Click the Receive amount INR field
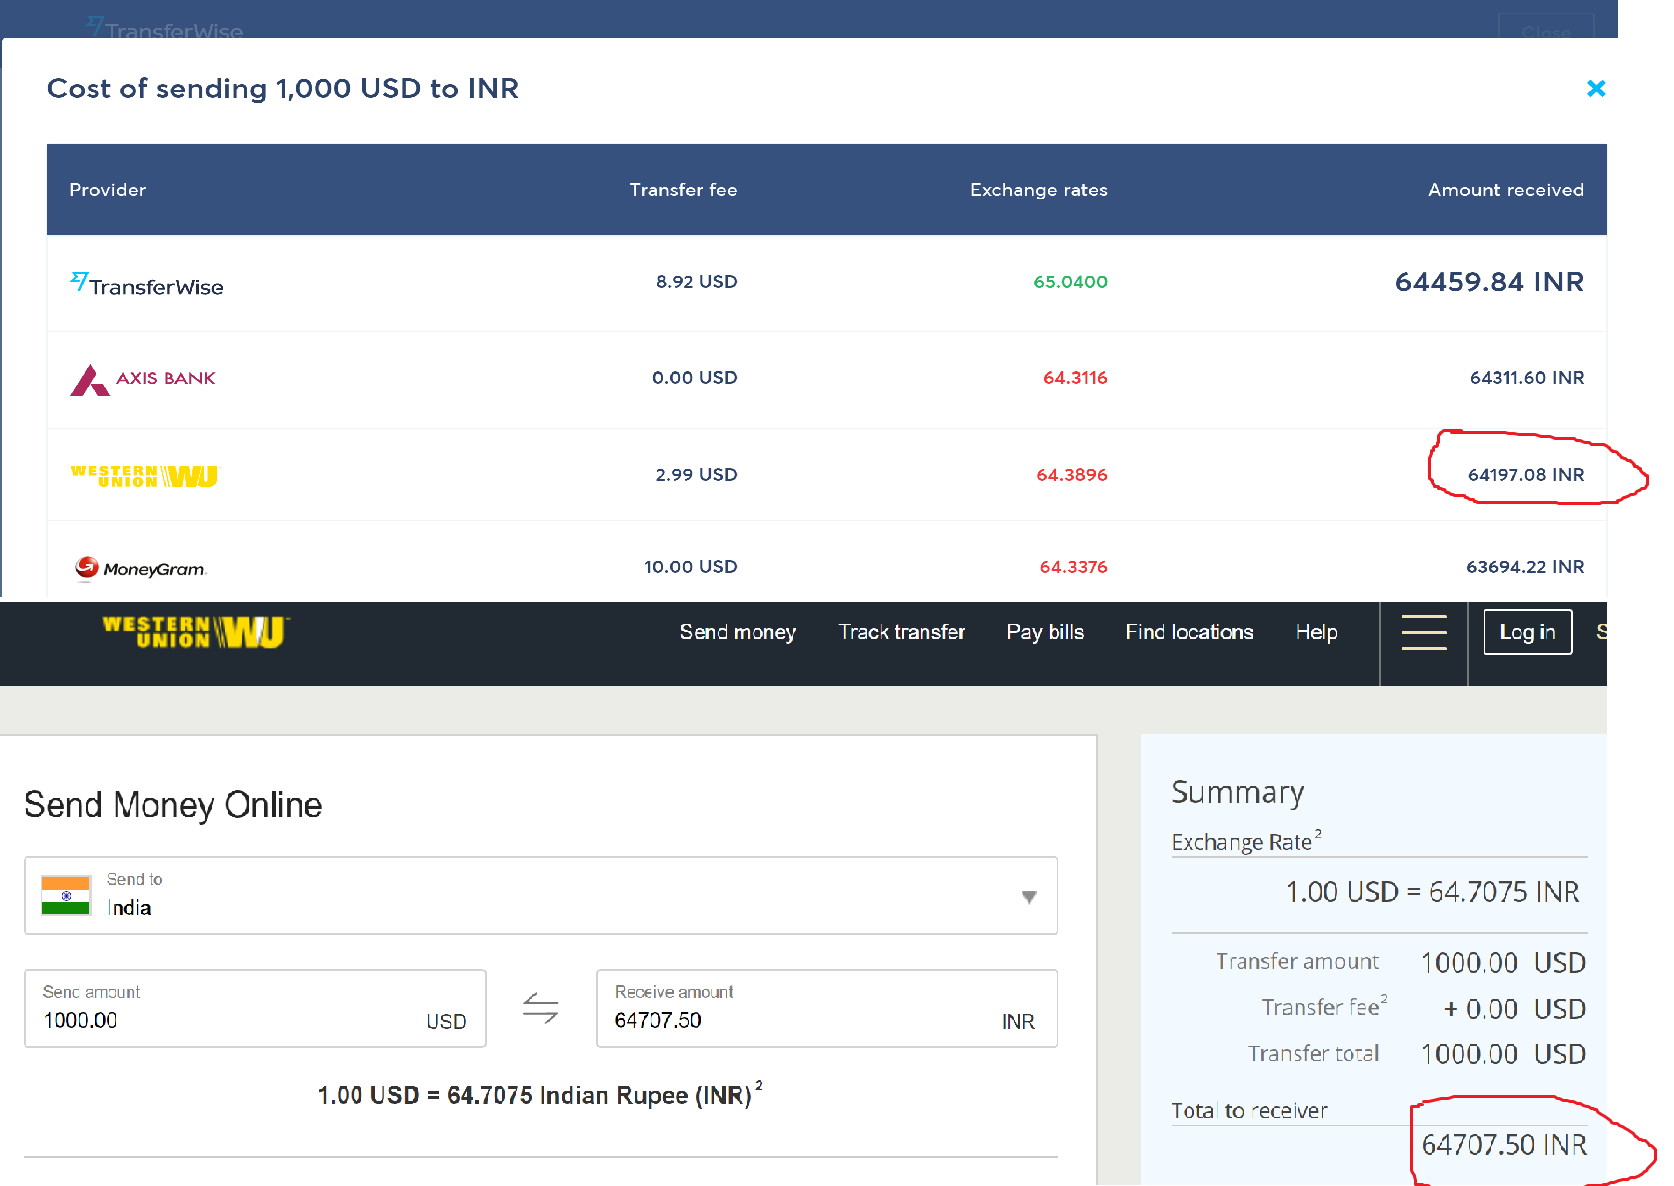The height and width of the screenshot is (1186, 1674). pyautogui.click(x=827, y=1008)
